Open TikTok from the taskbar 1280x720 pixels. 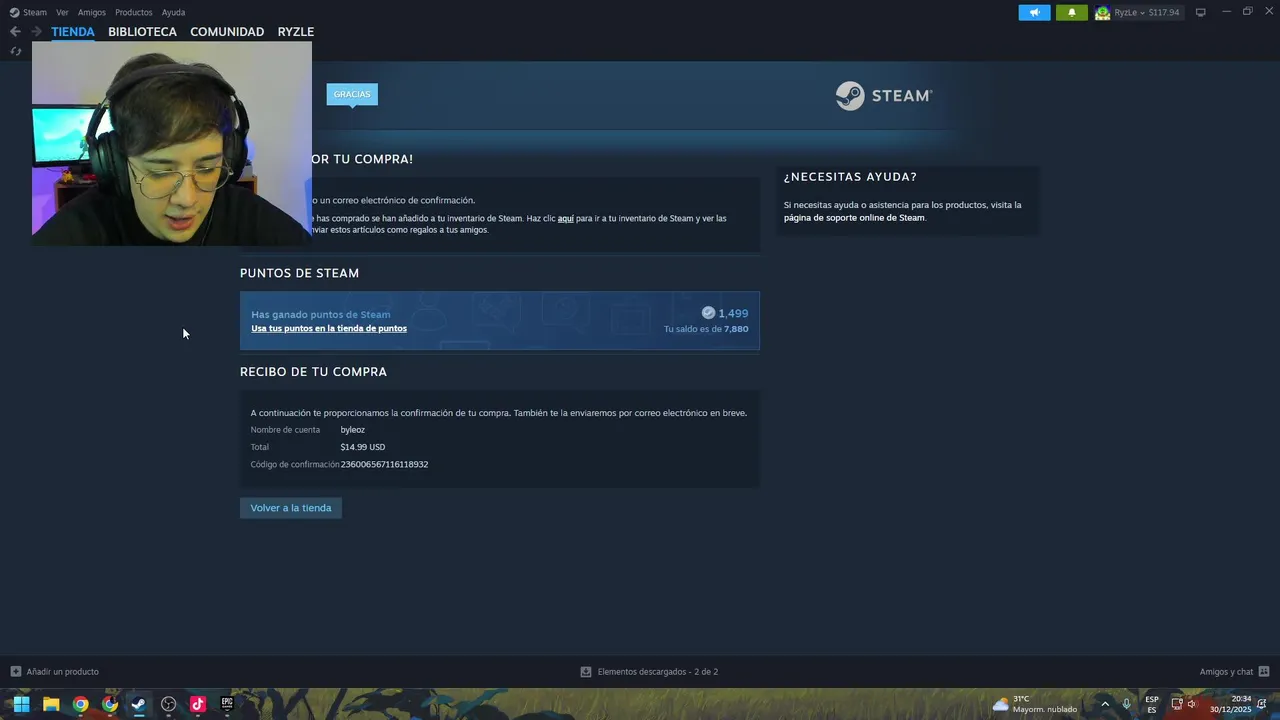coord(198,704)
